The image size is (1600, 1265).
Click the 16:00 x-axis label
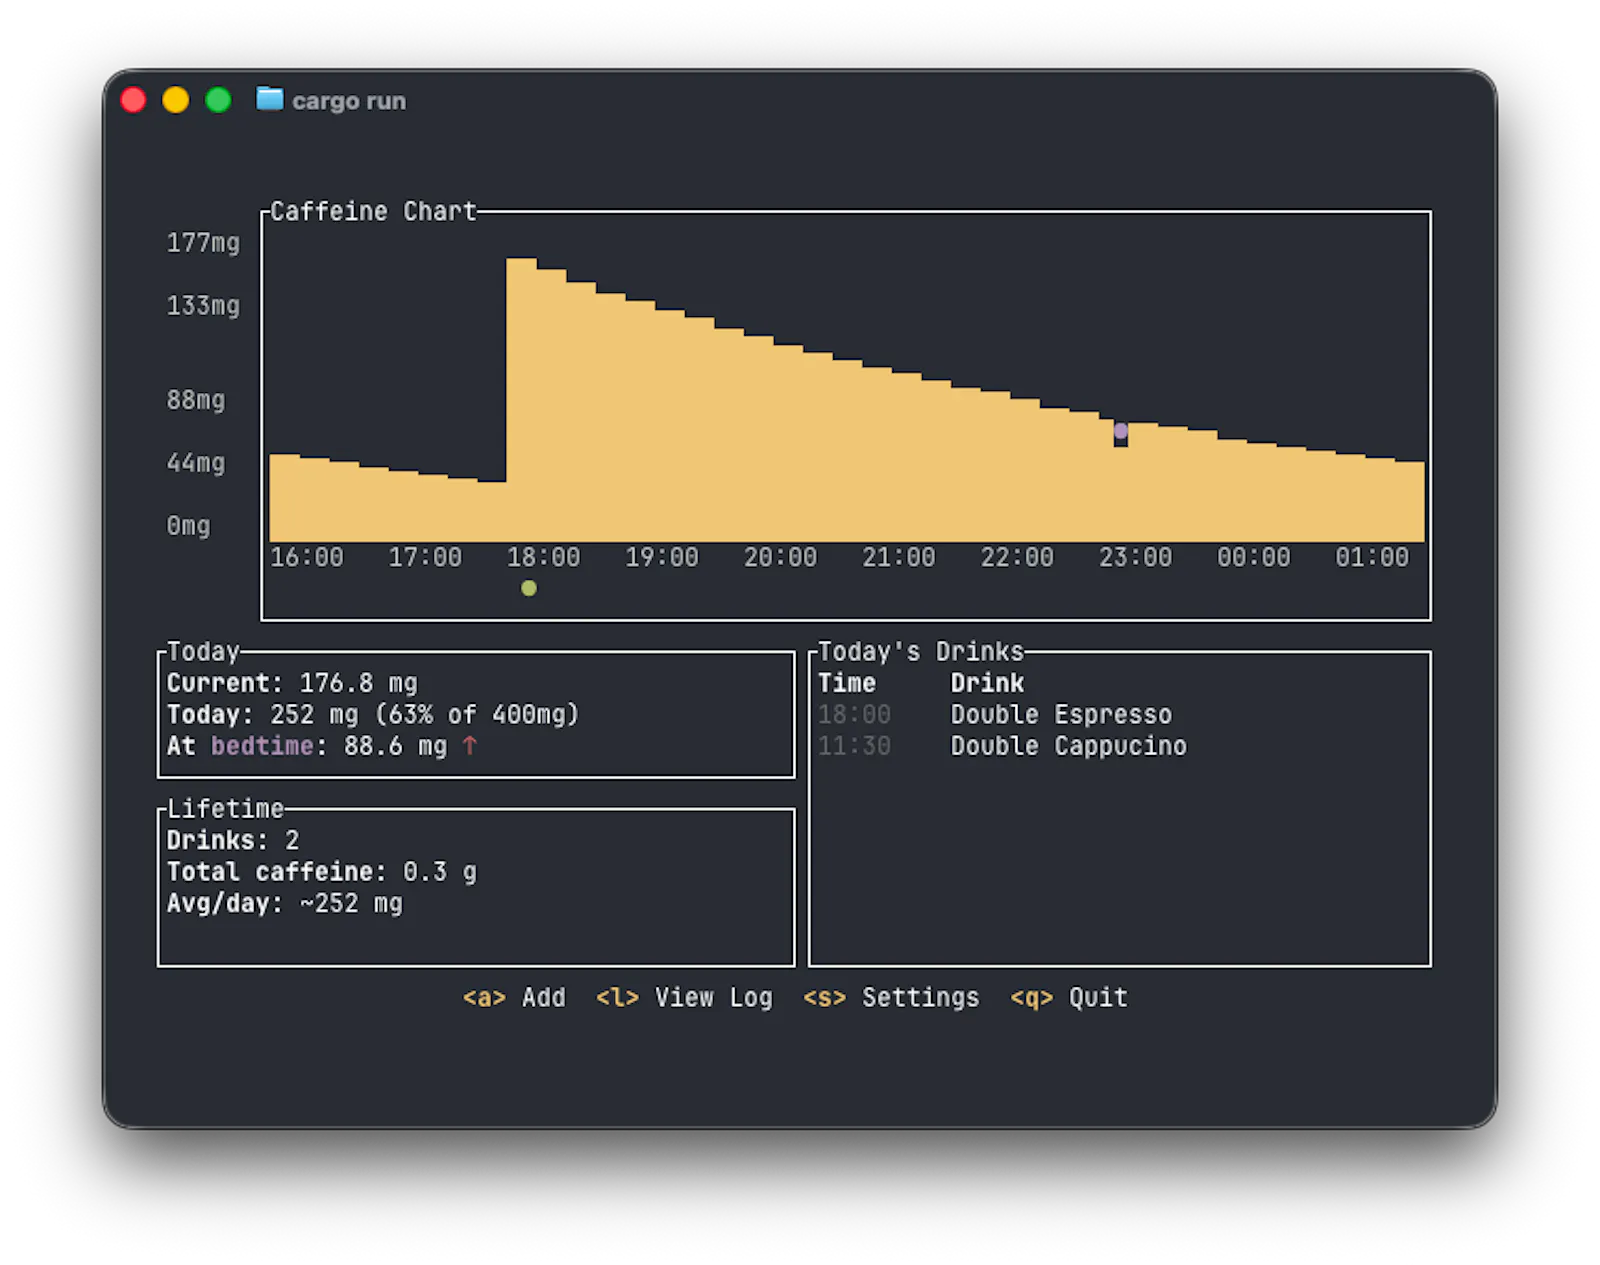point(307,557)
